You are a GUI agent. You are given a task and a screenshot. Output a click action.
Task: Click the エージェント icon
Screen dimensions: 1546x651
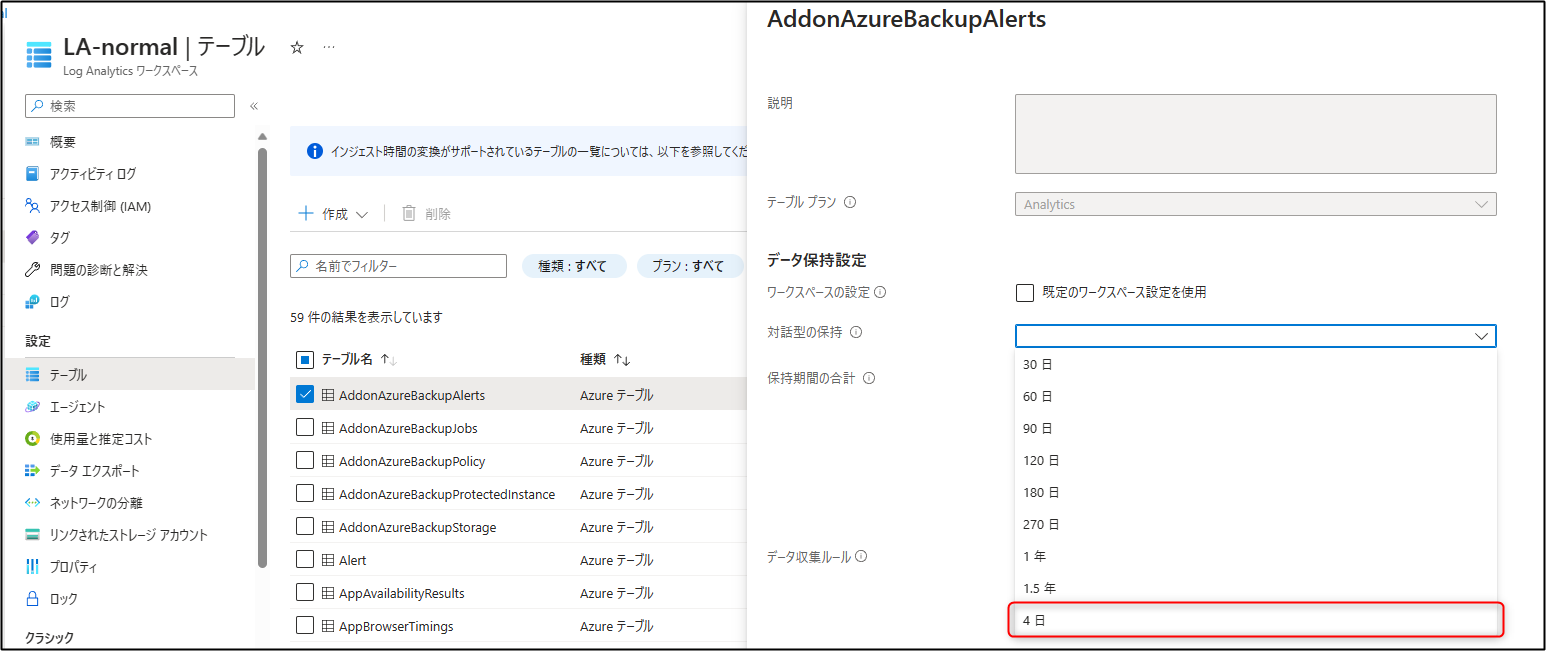point(33,407)
